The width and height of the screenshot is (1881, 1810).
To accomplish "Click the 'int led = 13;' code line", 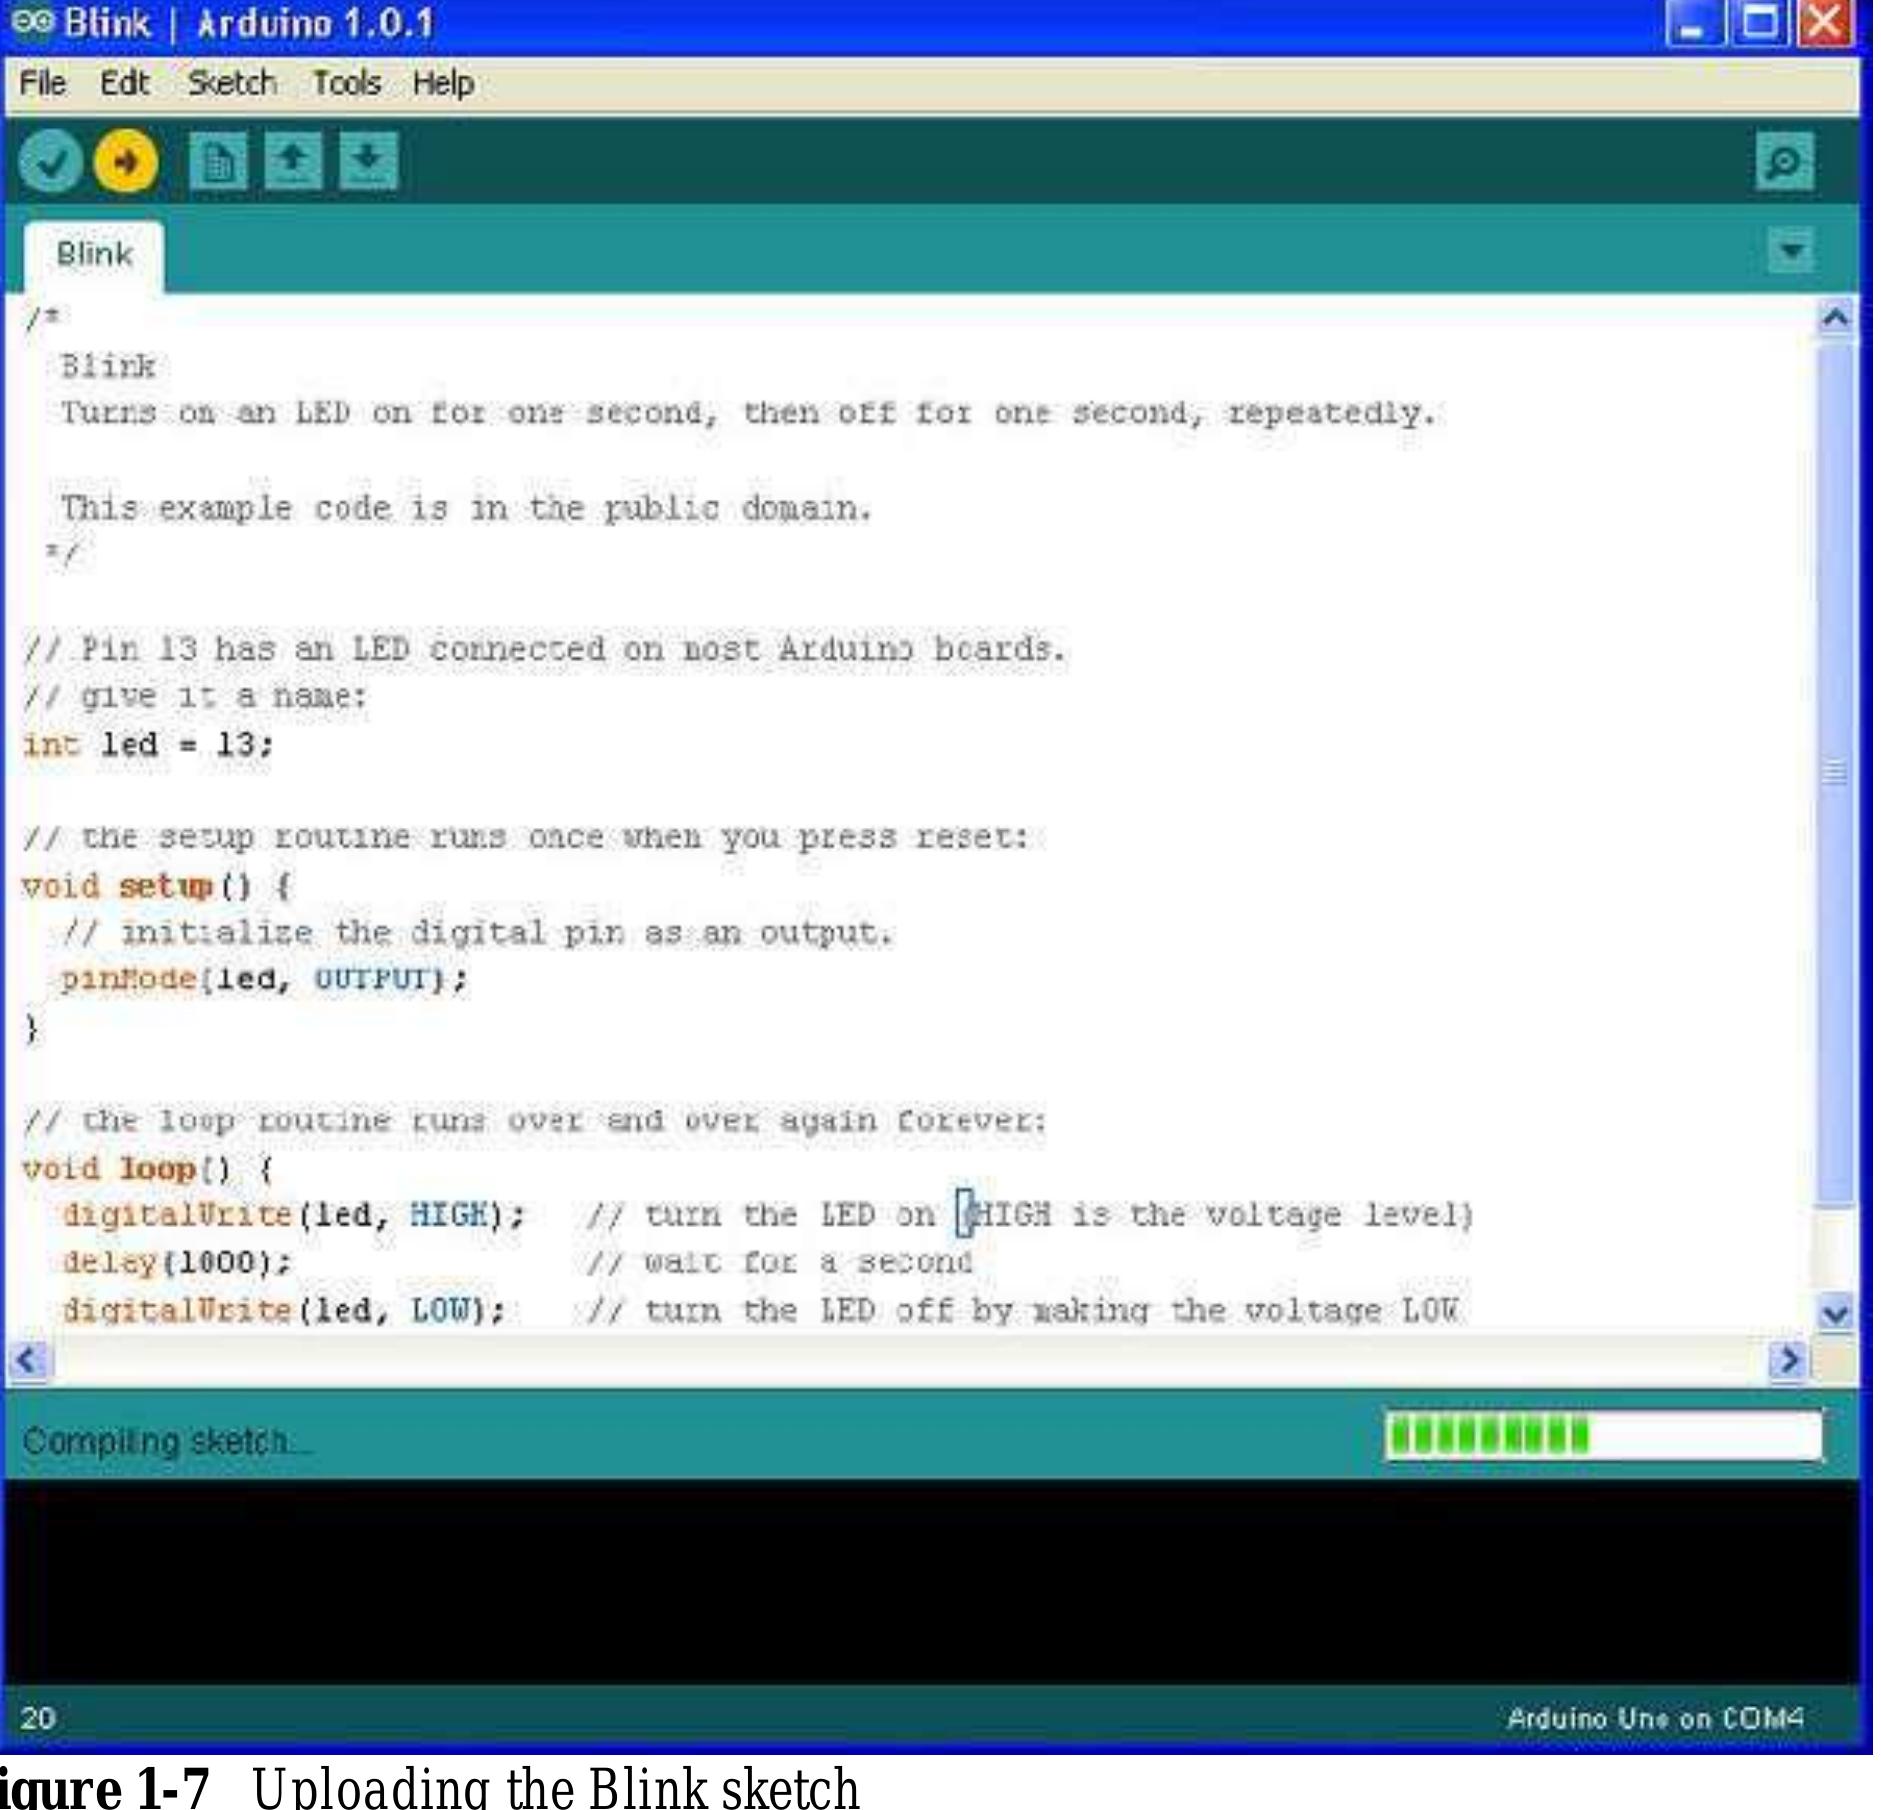I will click(x=148, y=745).
